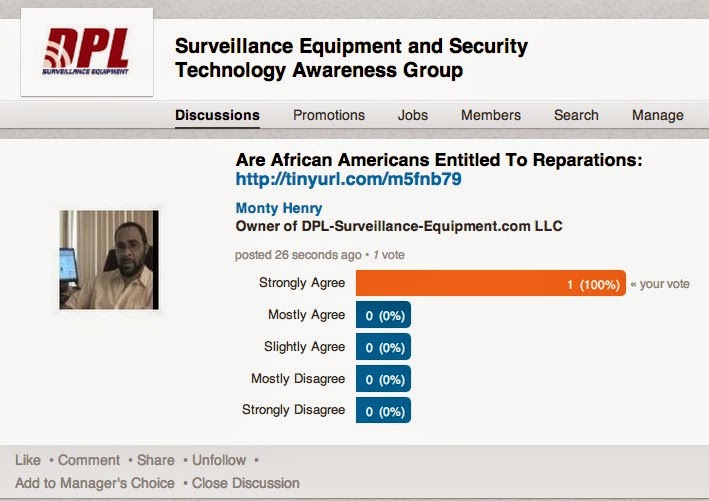This screenshot has width=709, height=501.
Task: Open the Discussions tab
Action: (217, 115)
